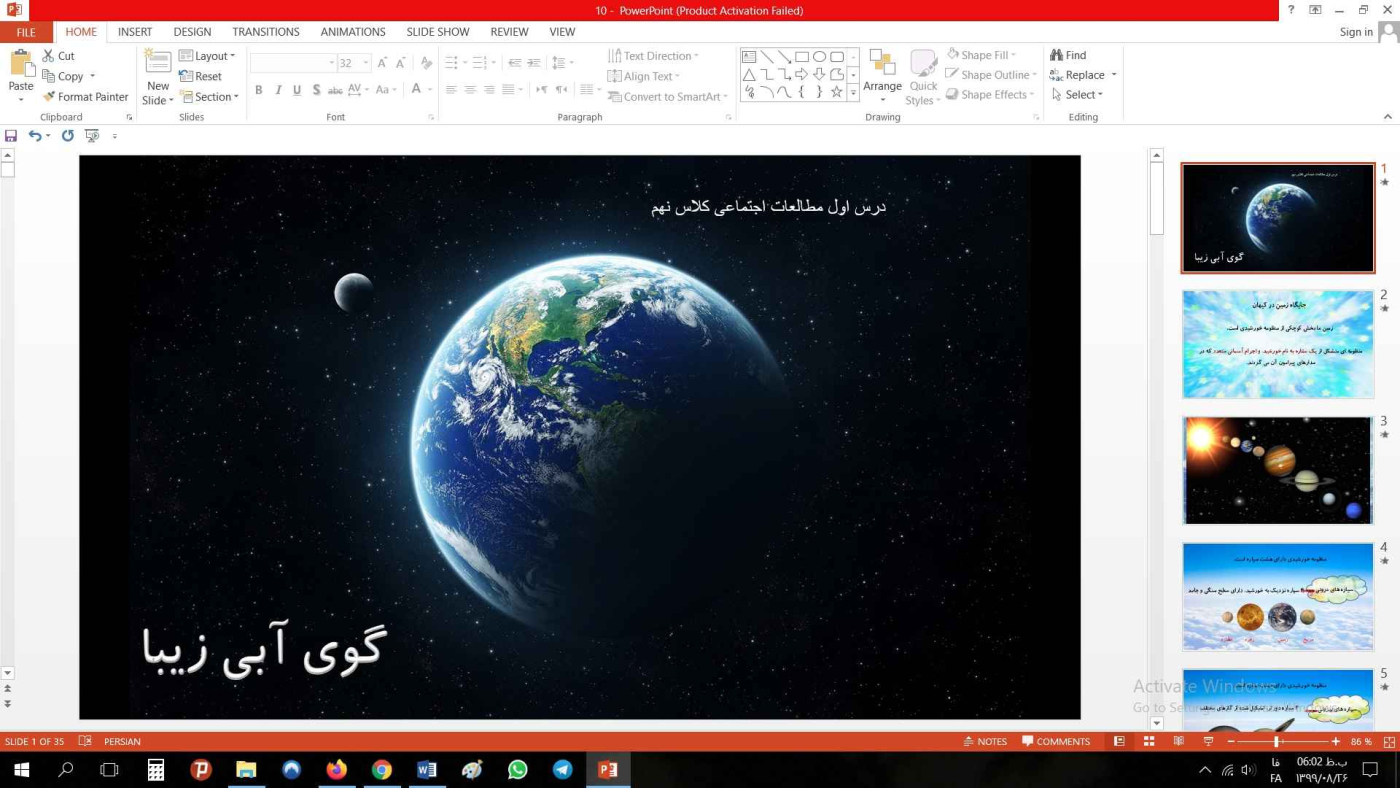Toggle the Notes pane in the status bar
The width and height of the screenshot is (1400, 788).
[x=985, y=741]
